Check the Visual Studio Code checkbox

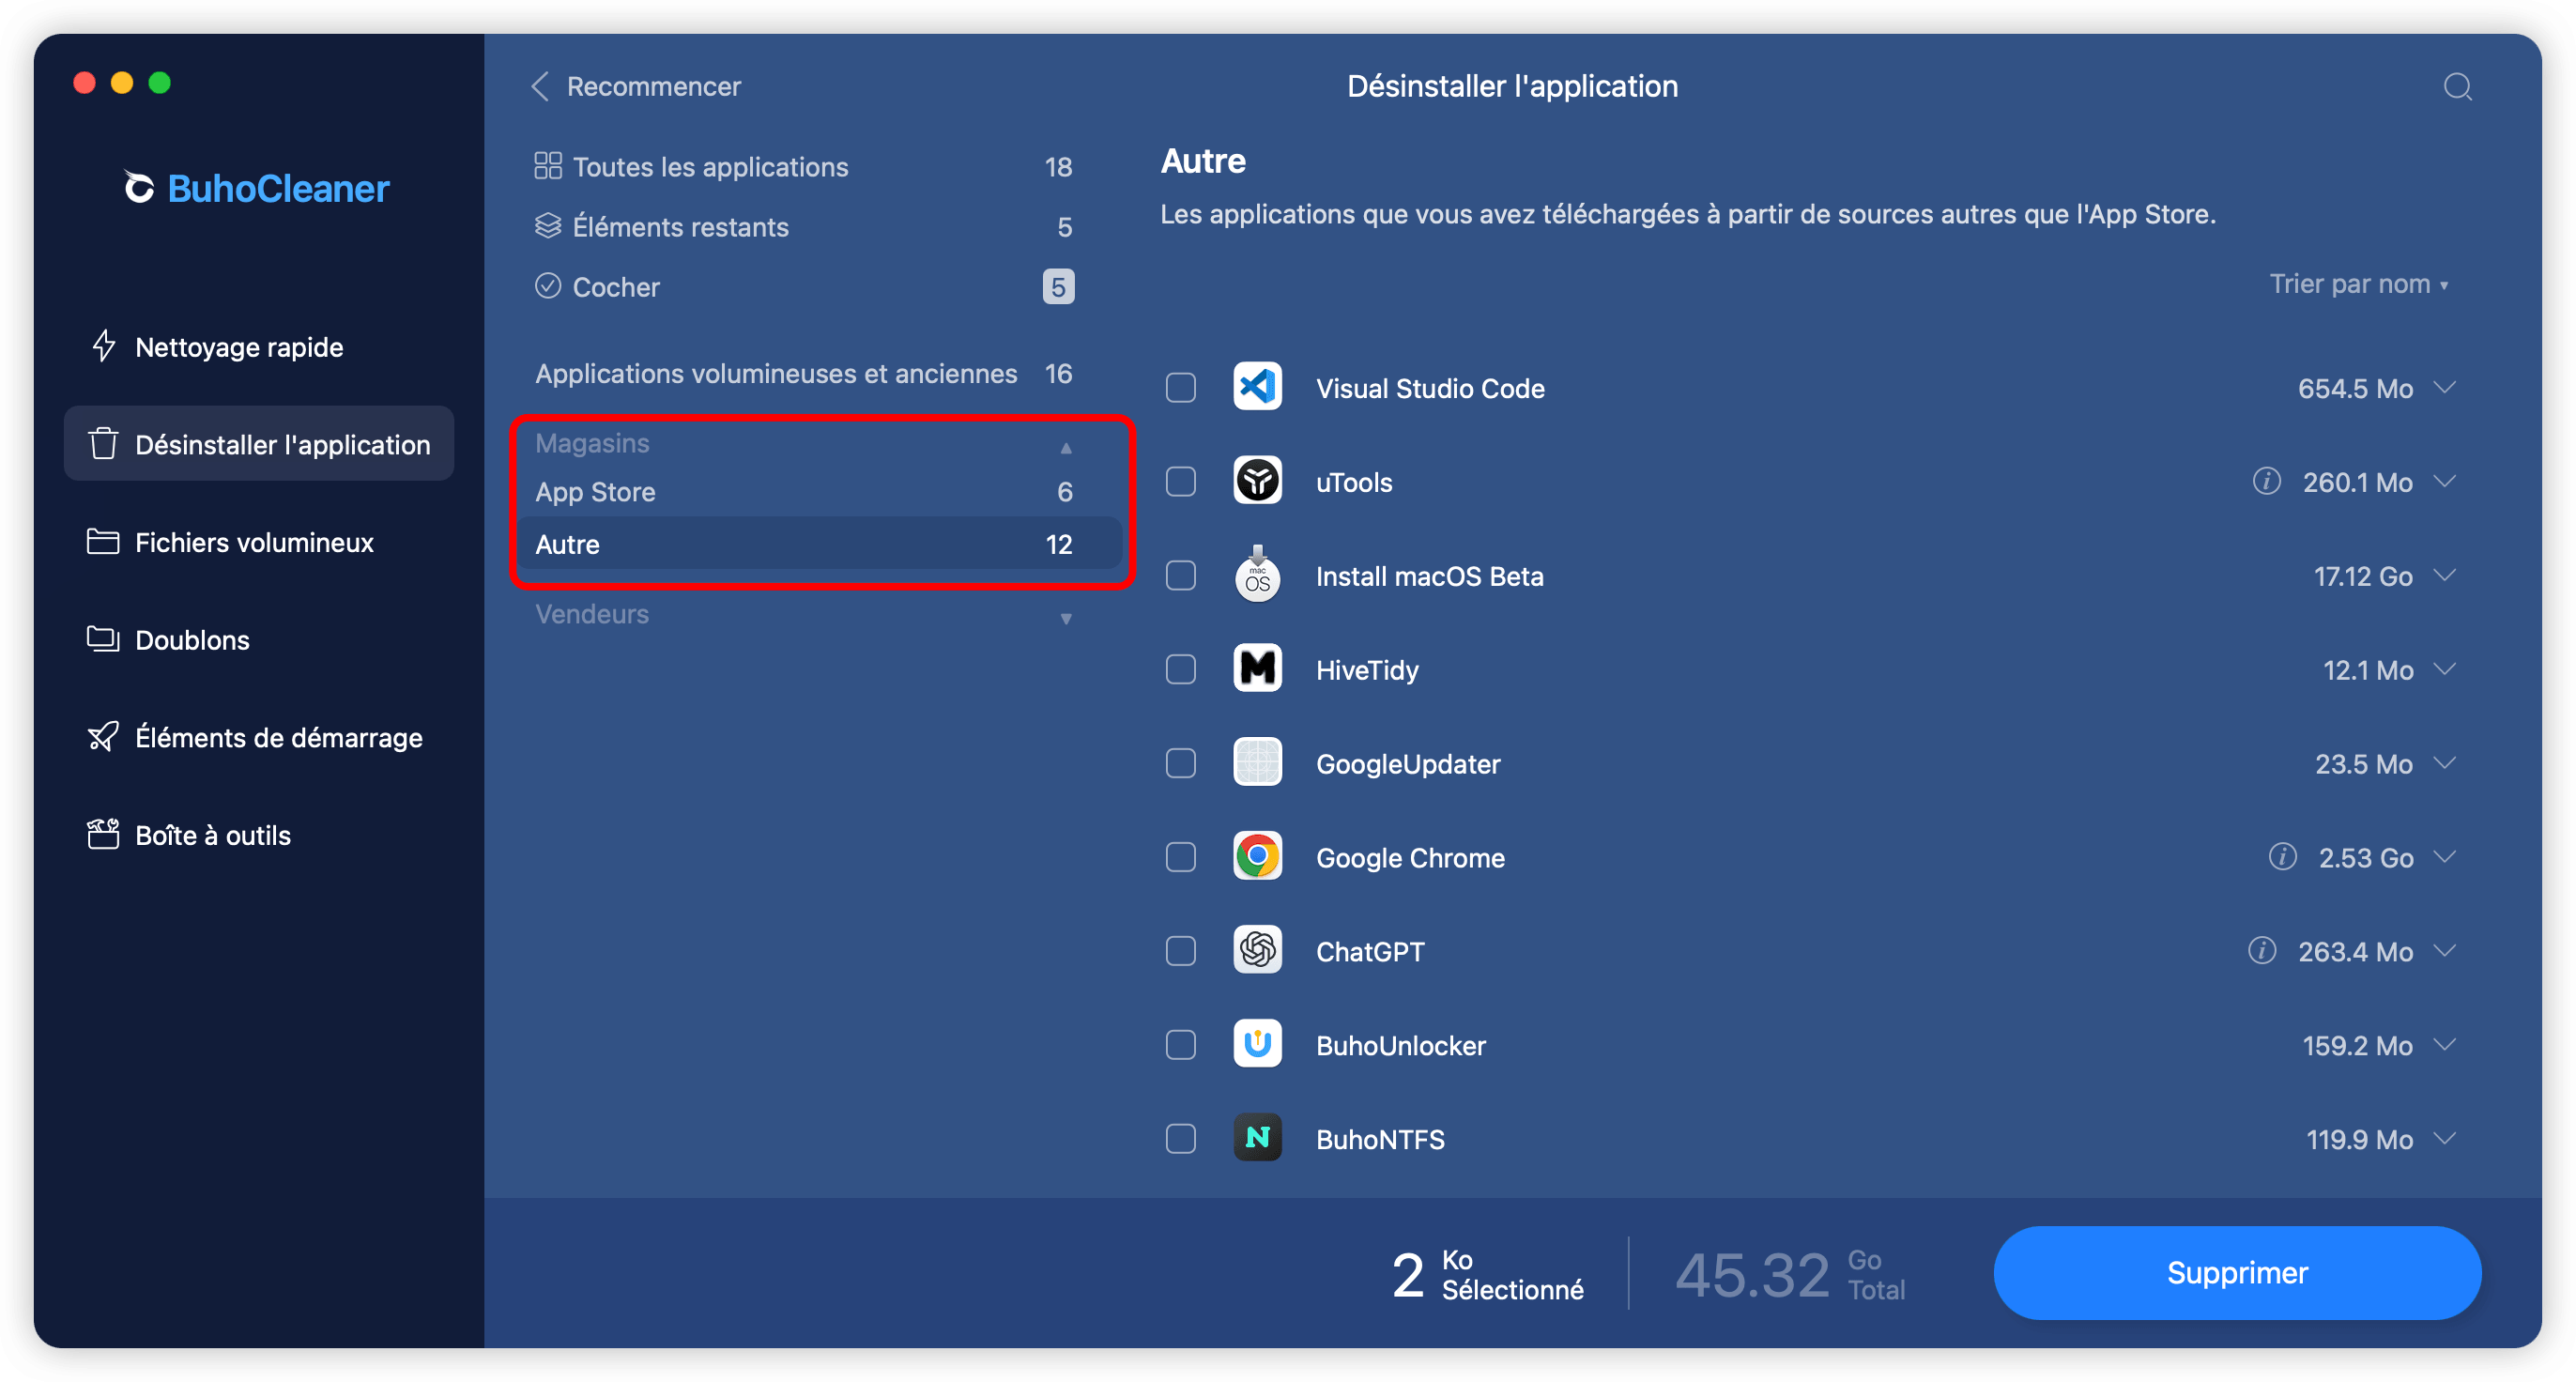point(1180,388)
